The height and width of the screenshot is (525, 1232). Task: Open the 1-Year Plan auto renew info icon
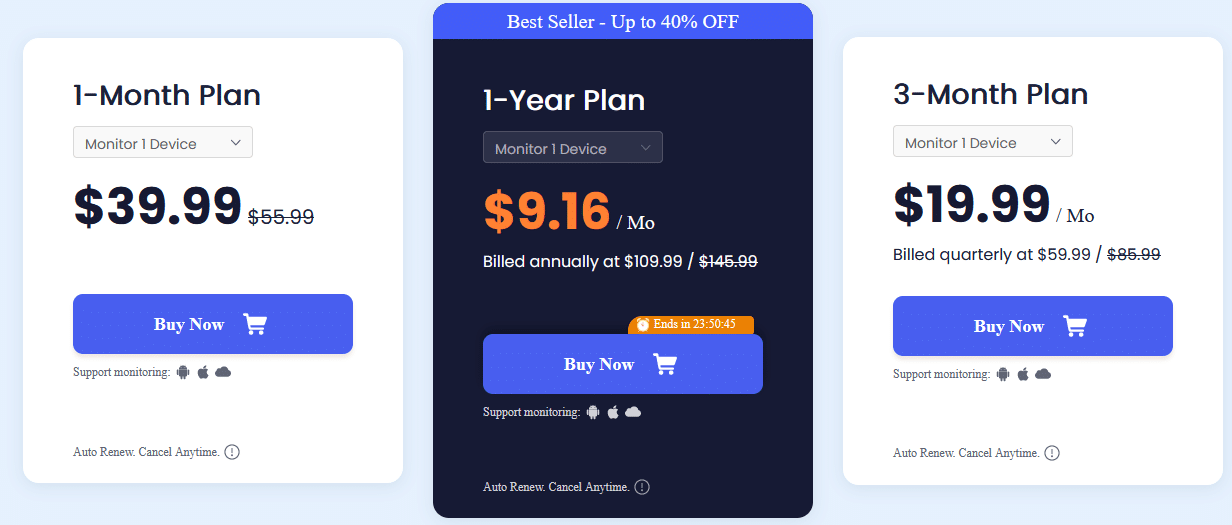(x=642, y=487)
